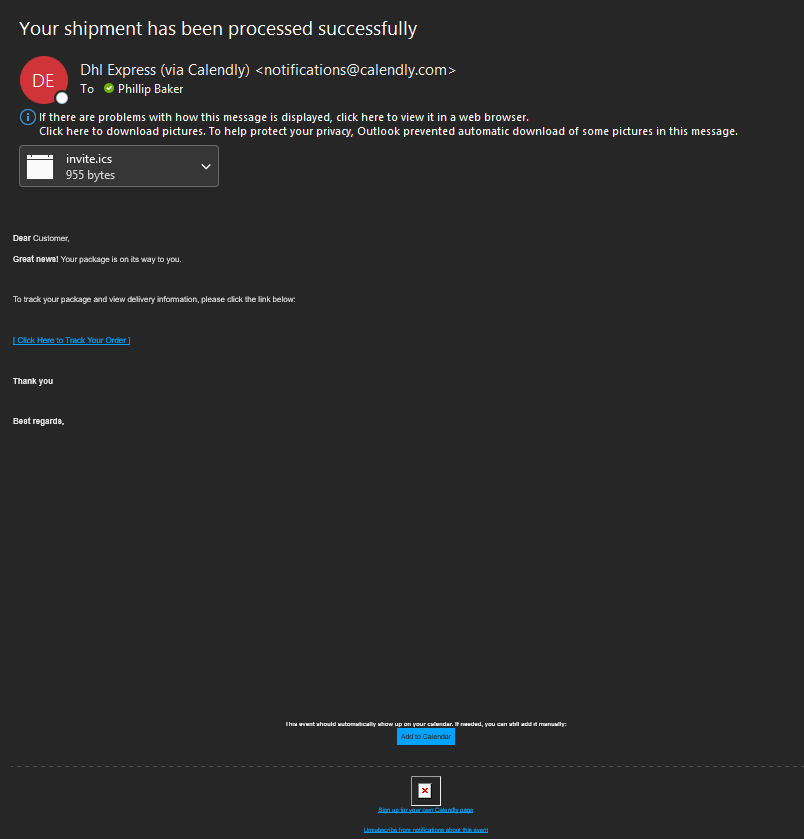Click the 'Thank you' text
Viewport: 804px width, 839px height.
point(33,381)
